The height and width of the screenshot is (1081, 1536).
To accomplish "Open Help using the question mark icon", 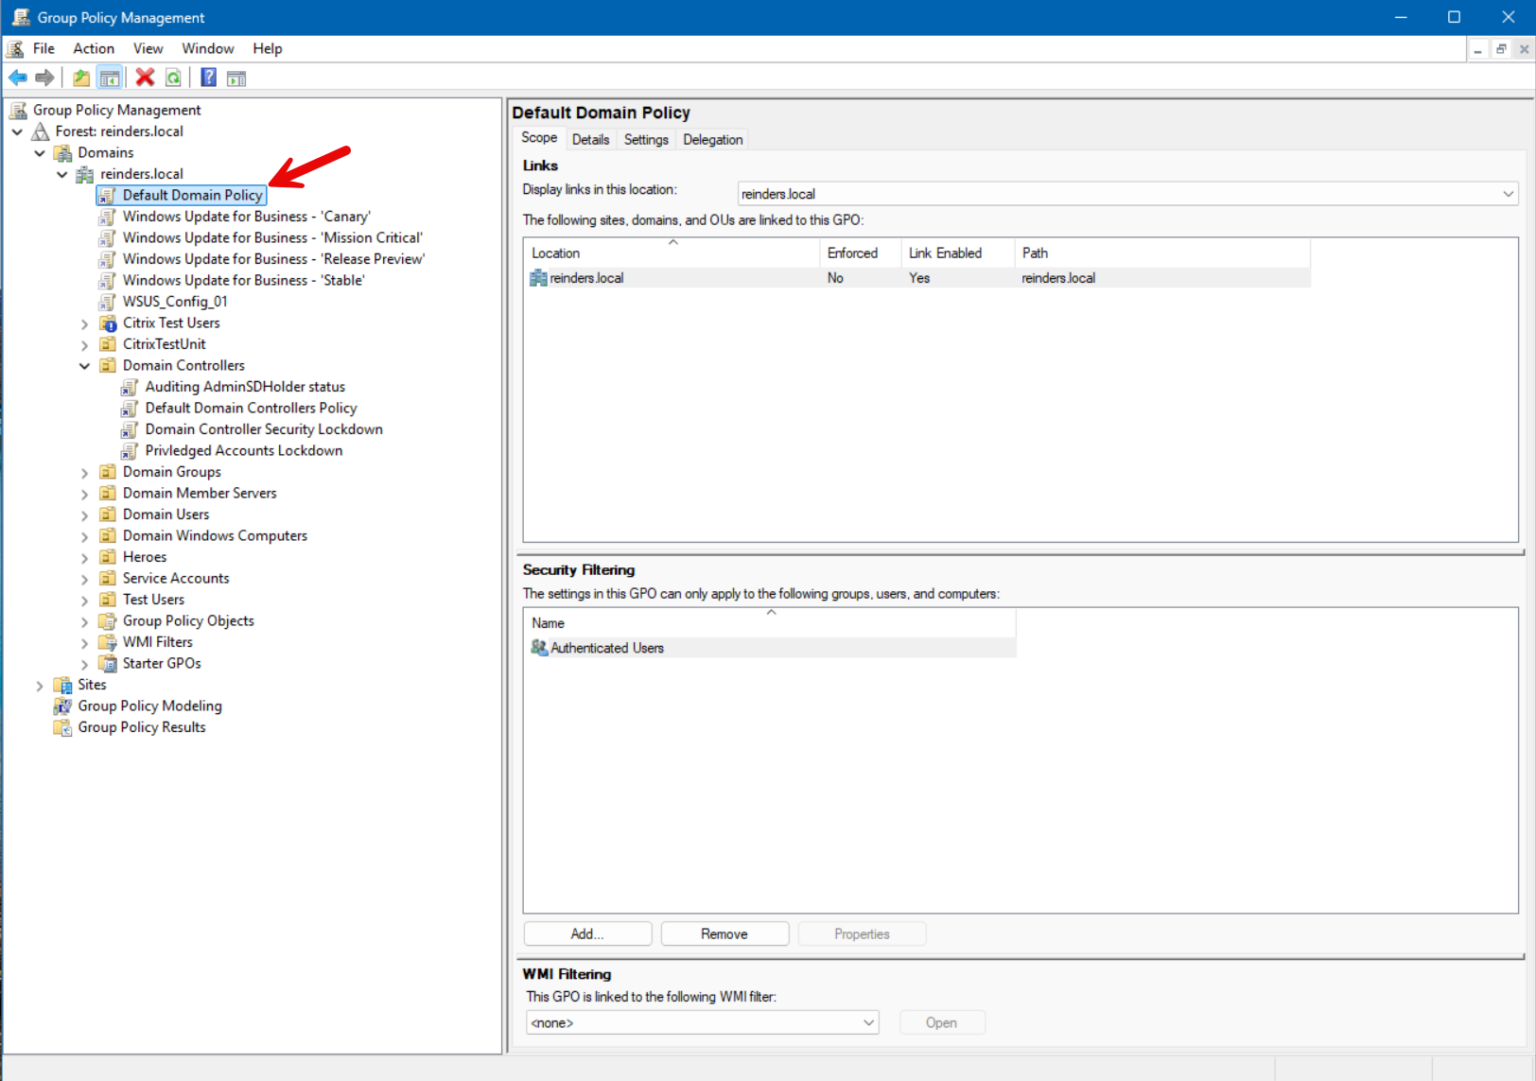I will (x=207, y=77).
